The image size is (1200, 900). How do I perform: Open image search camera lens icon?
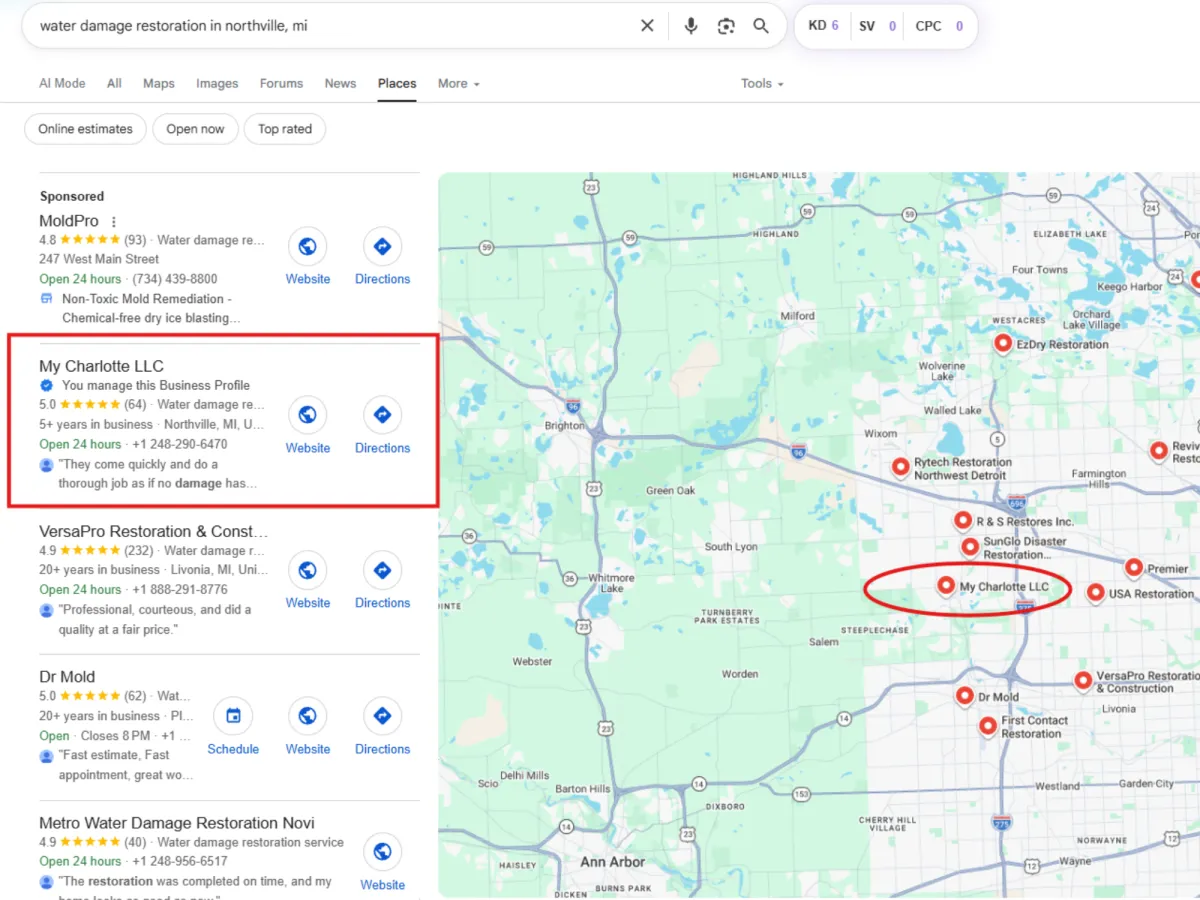pos(726,26)
